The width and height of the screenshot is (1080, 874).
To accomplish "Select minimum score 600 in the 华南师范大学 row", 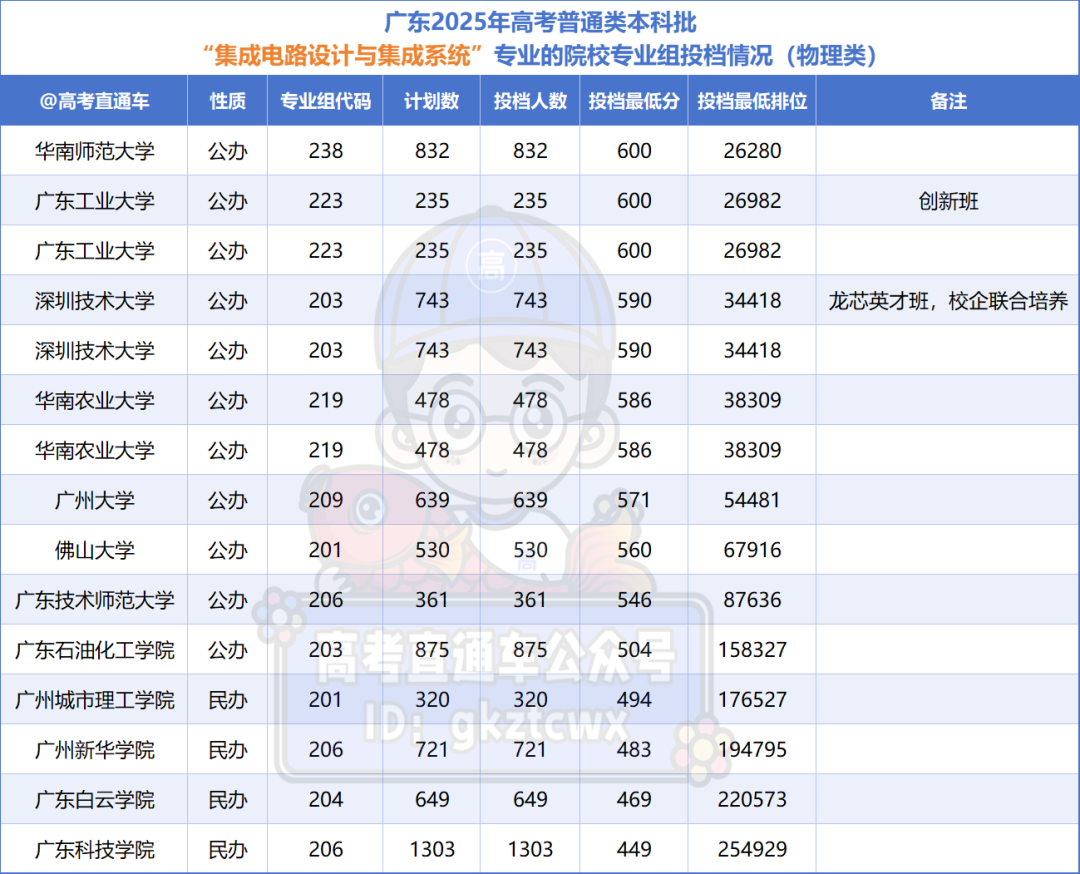I will [634, 151].
